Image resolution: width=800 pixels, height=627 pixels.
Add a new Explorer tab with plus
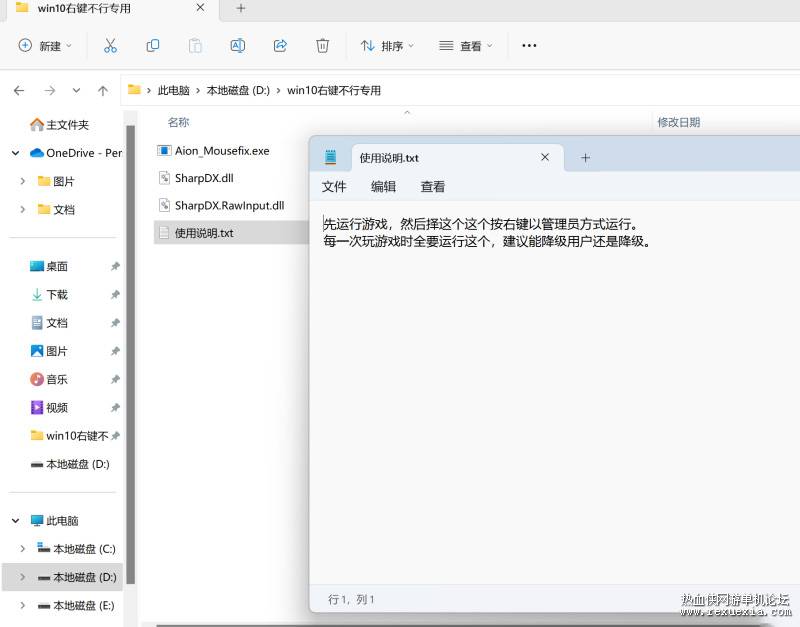click(241, 8)
